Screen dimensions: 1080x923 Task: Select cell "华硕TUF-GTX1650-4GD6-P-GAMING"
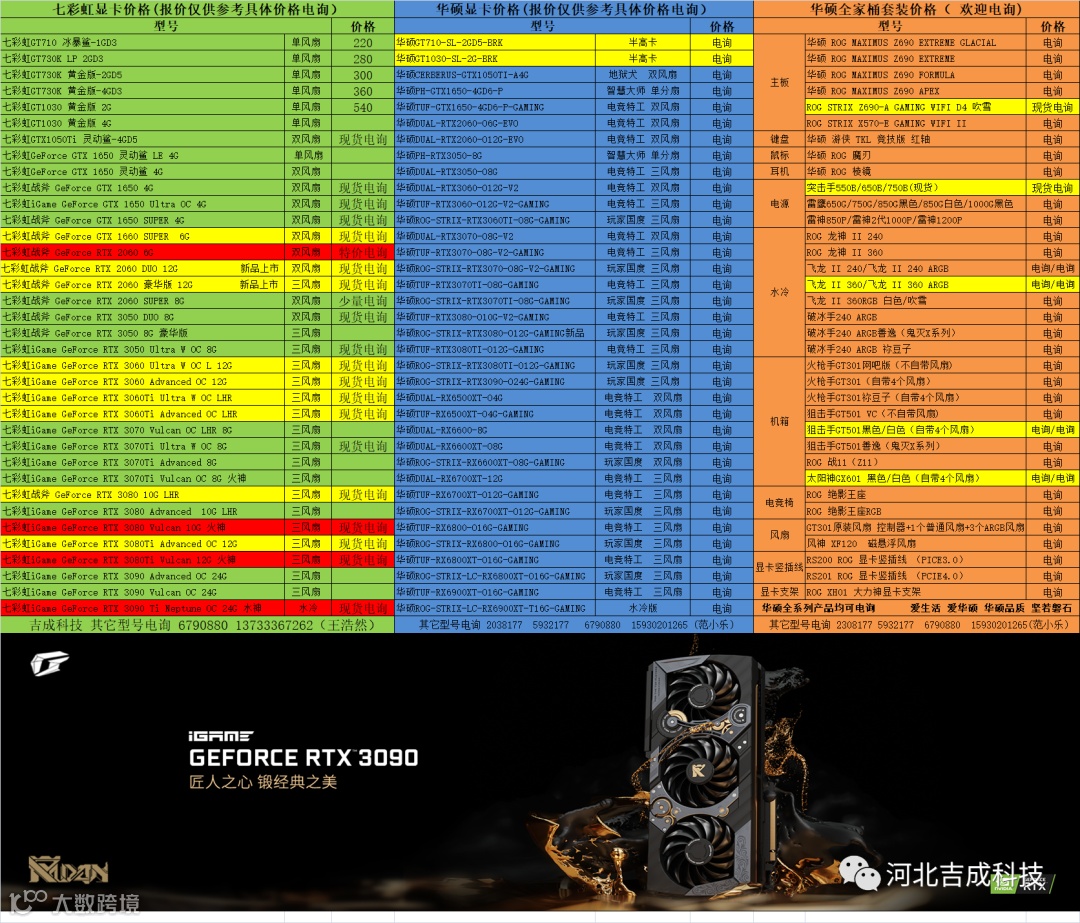click(495, 107)
